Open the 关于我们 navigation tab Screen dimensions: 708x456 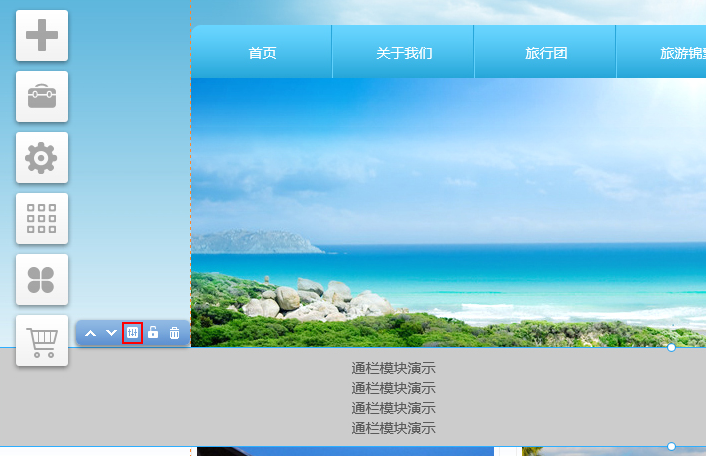pos(404,53)
